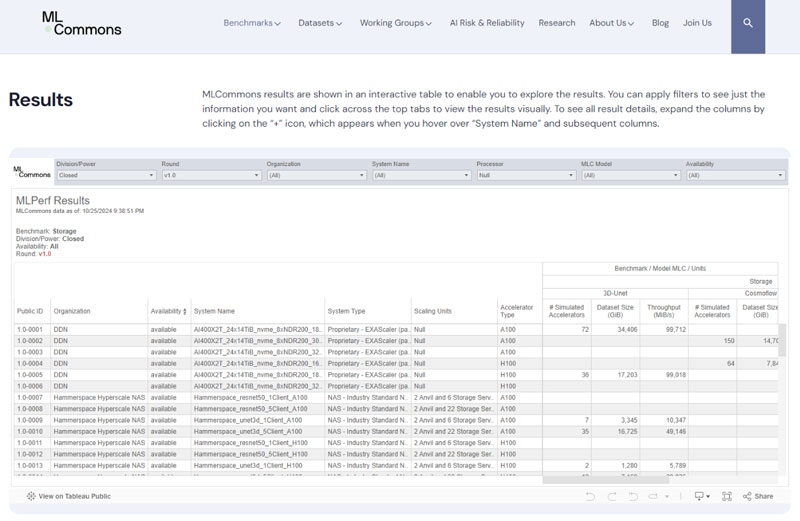Click the MLPerf Results title
800x521 pixels.
(53, 201)
